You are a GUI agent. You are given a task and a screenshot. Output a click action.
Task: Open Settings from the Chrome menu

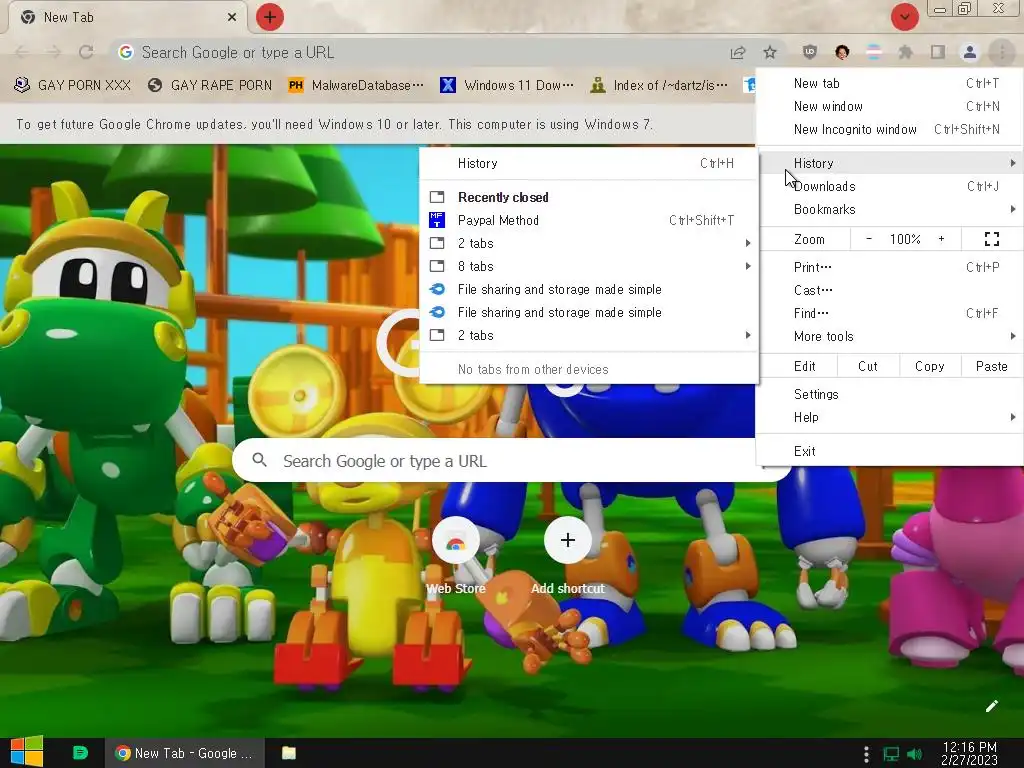click(x=890, y=394)
